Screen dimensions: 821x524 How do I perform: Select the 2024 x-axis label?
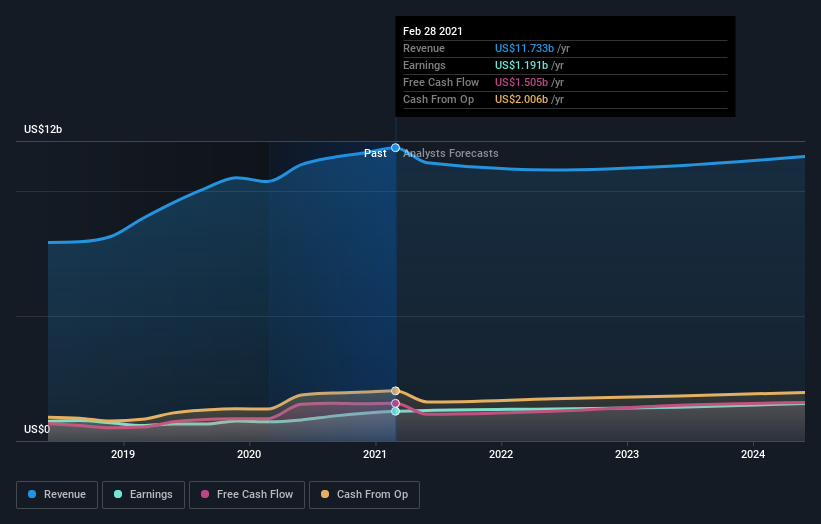coord(753,454)
